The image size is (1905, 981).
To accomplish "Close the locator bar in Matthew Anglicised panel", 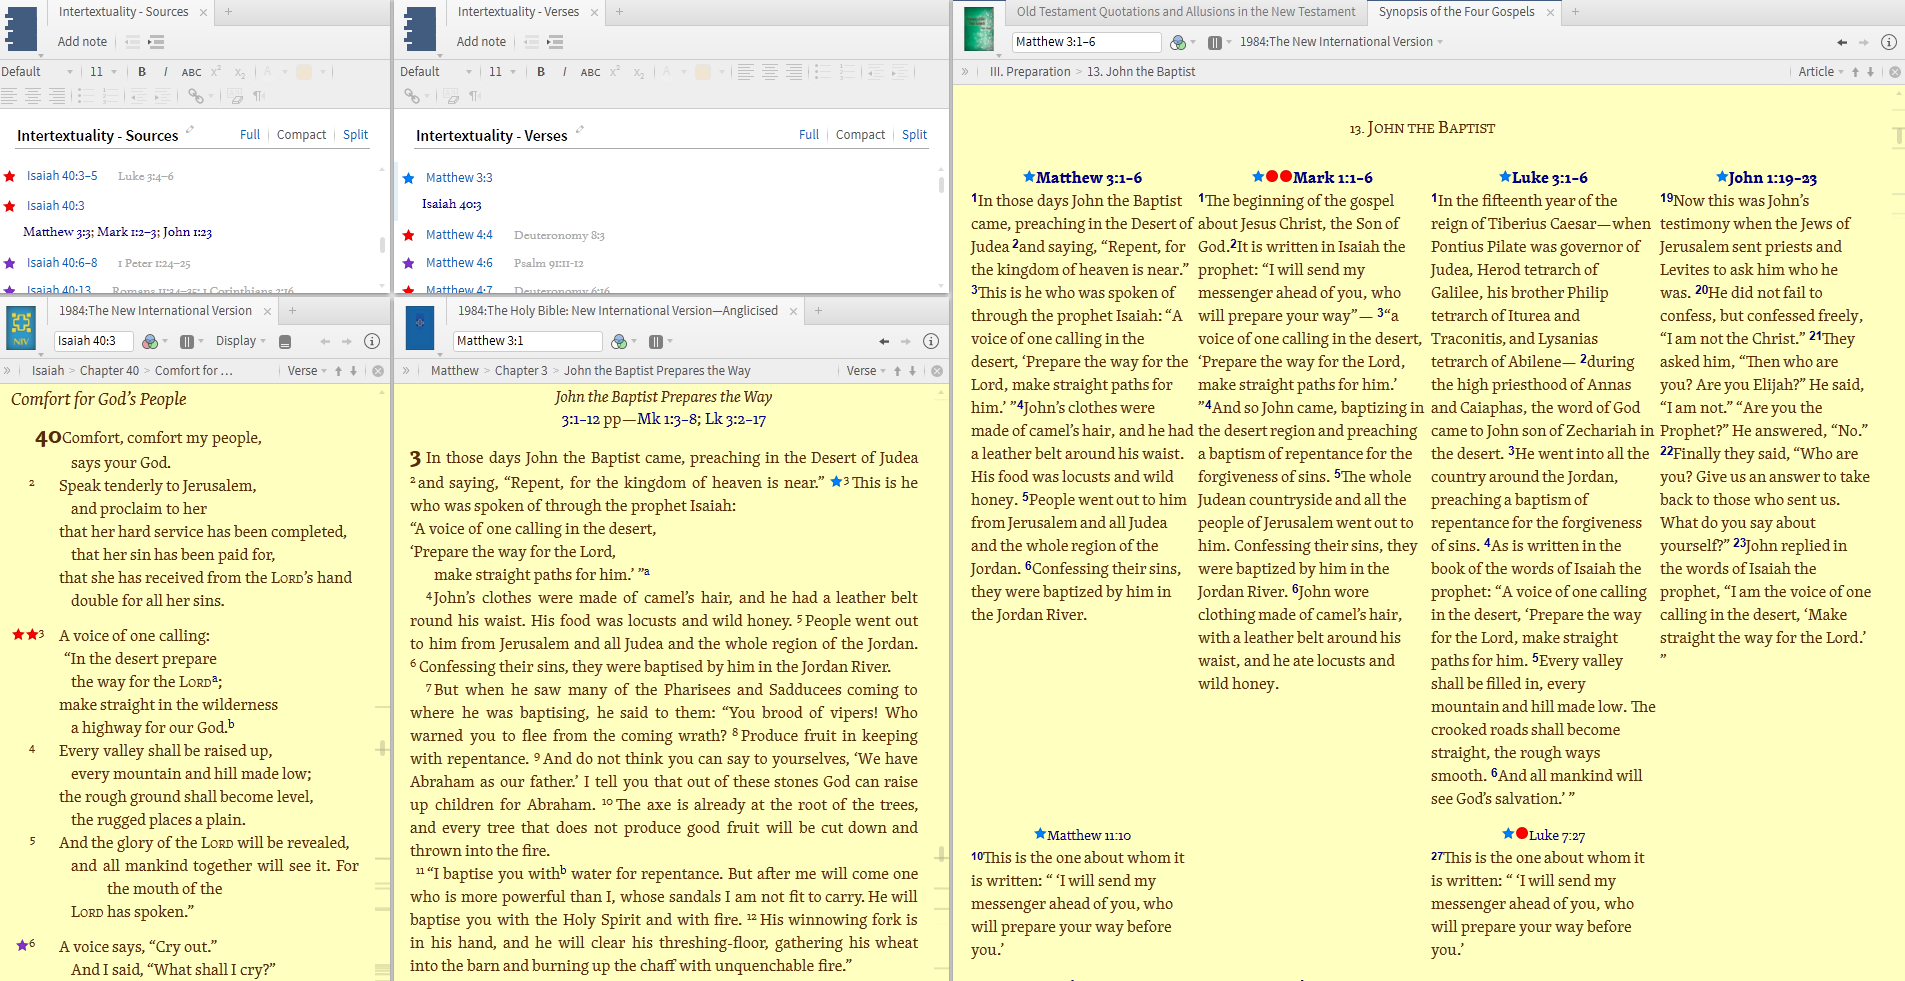I will pos(937,371).
